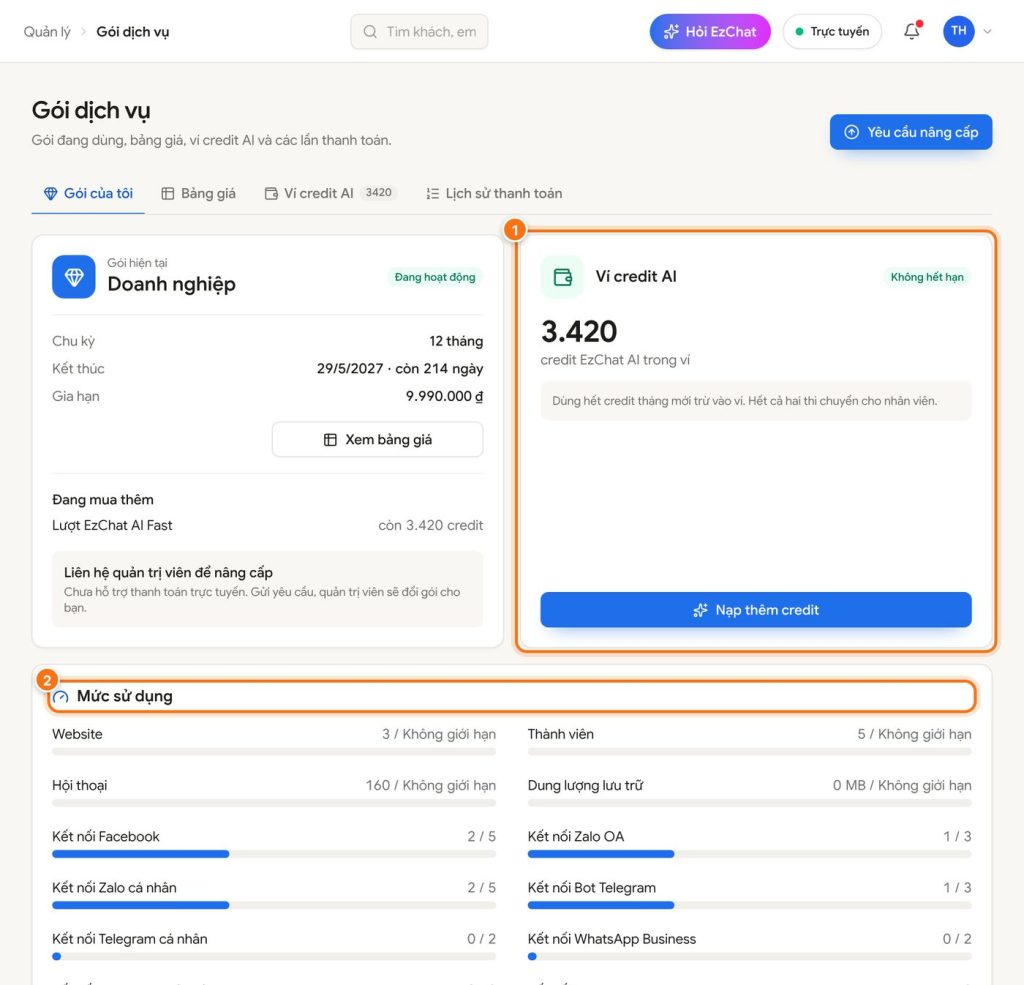Click Liên hệ quản trị viên notice
The width and height of the screenshot is (1024, 985).
click(x=268, y=589)
